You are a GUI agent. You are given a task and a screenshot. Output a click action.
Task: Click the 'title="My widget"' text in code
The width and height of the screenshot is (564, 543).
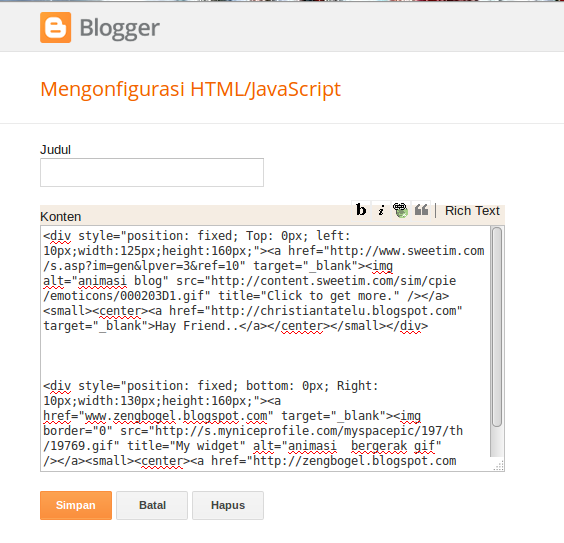tap(186, 446)
